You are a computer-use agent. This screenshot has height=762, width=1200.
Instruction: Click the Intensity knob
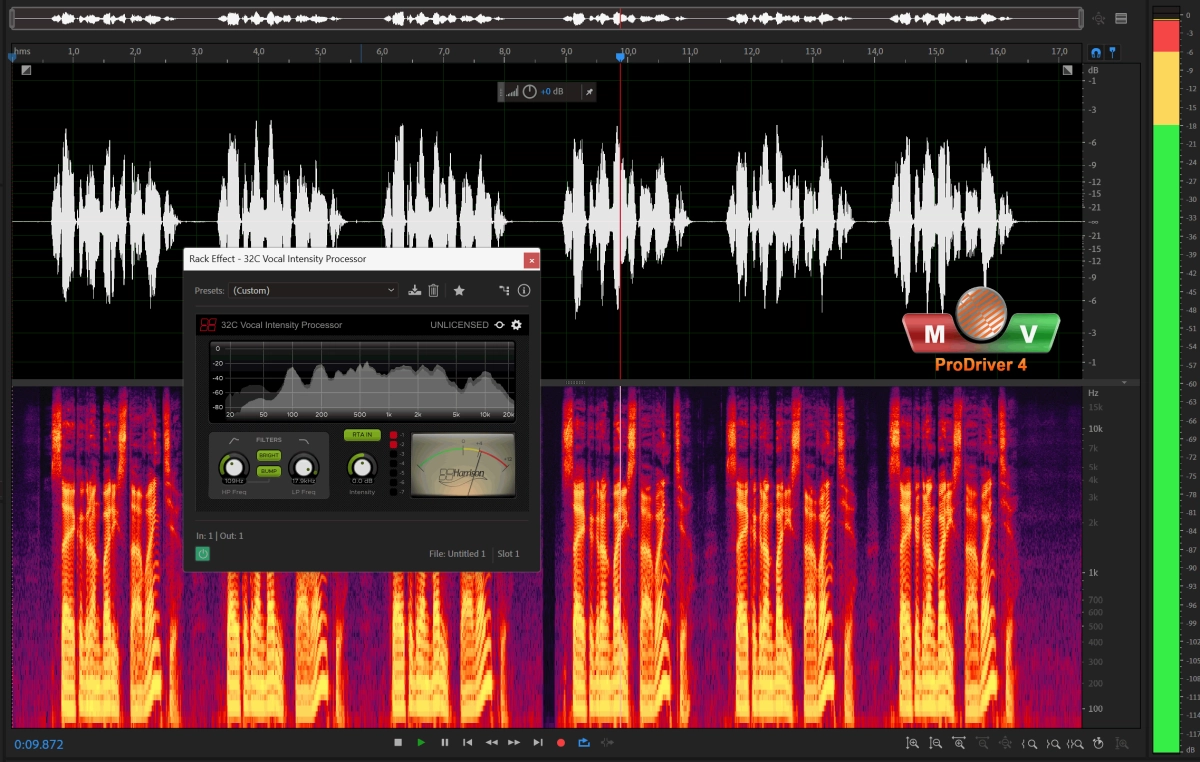click(361, 466)
